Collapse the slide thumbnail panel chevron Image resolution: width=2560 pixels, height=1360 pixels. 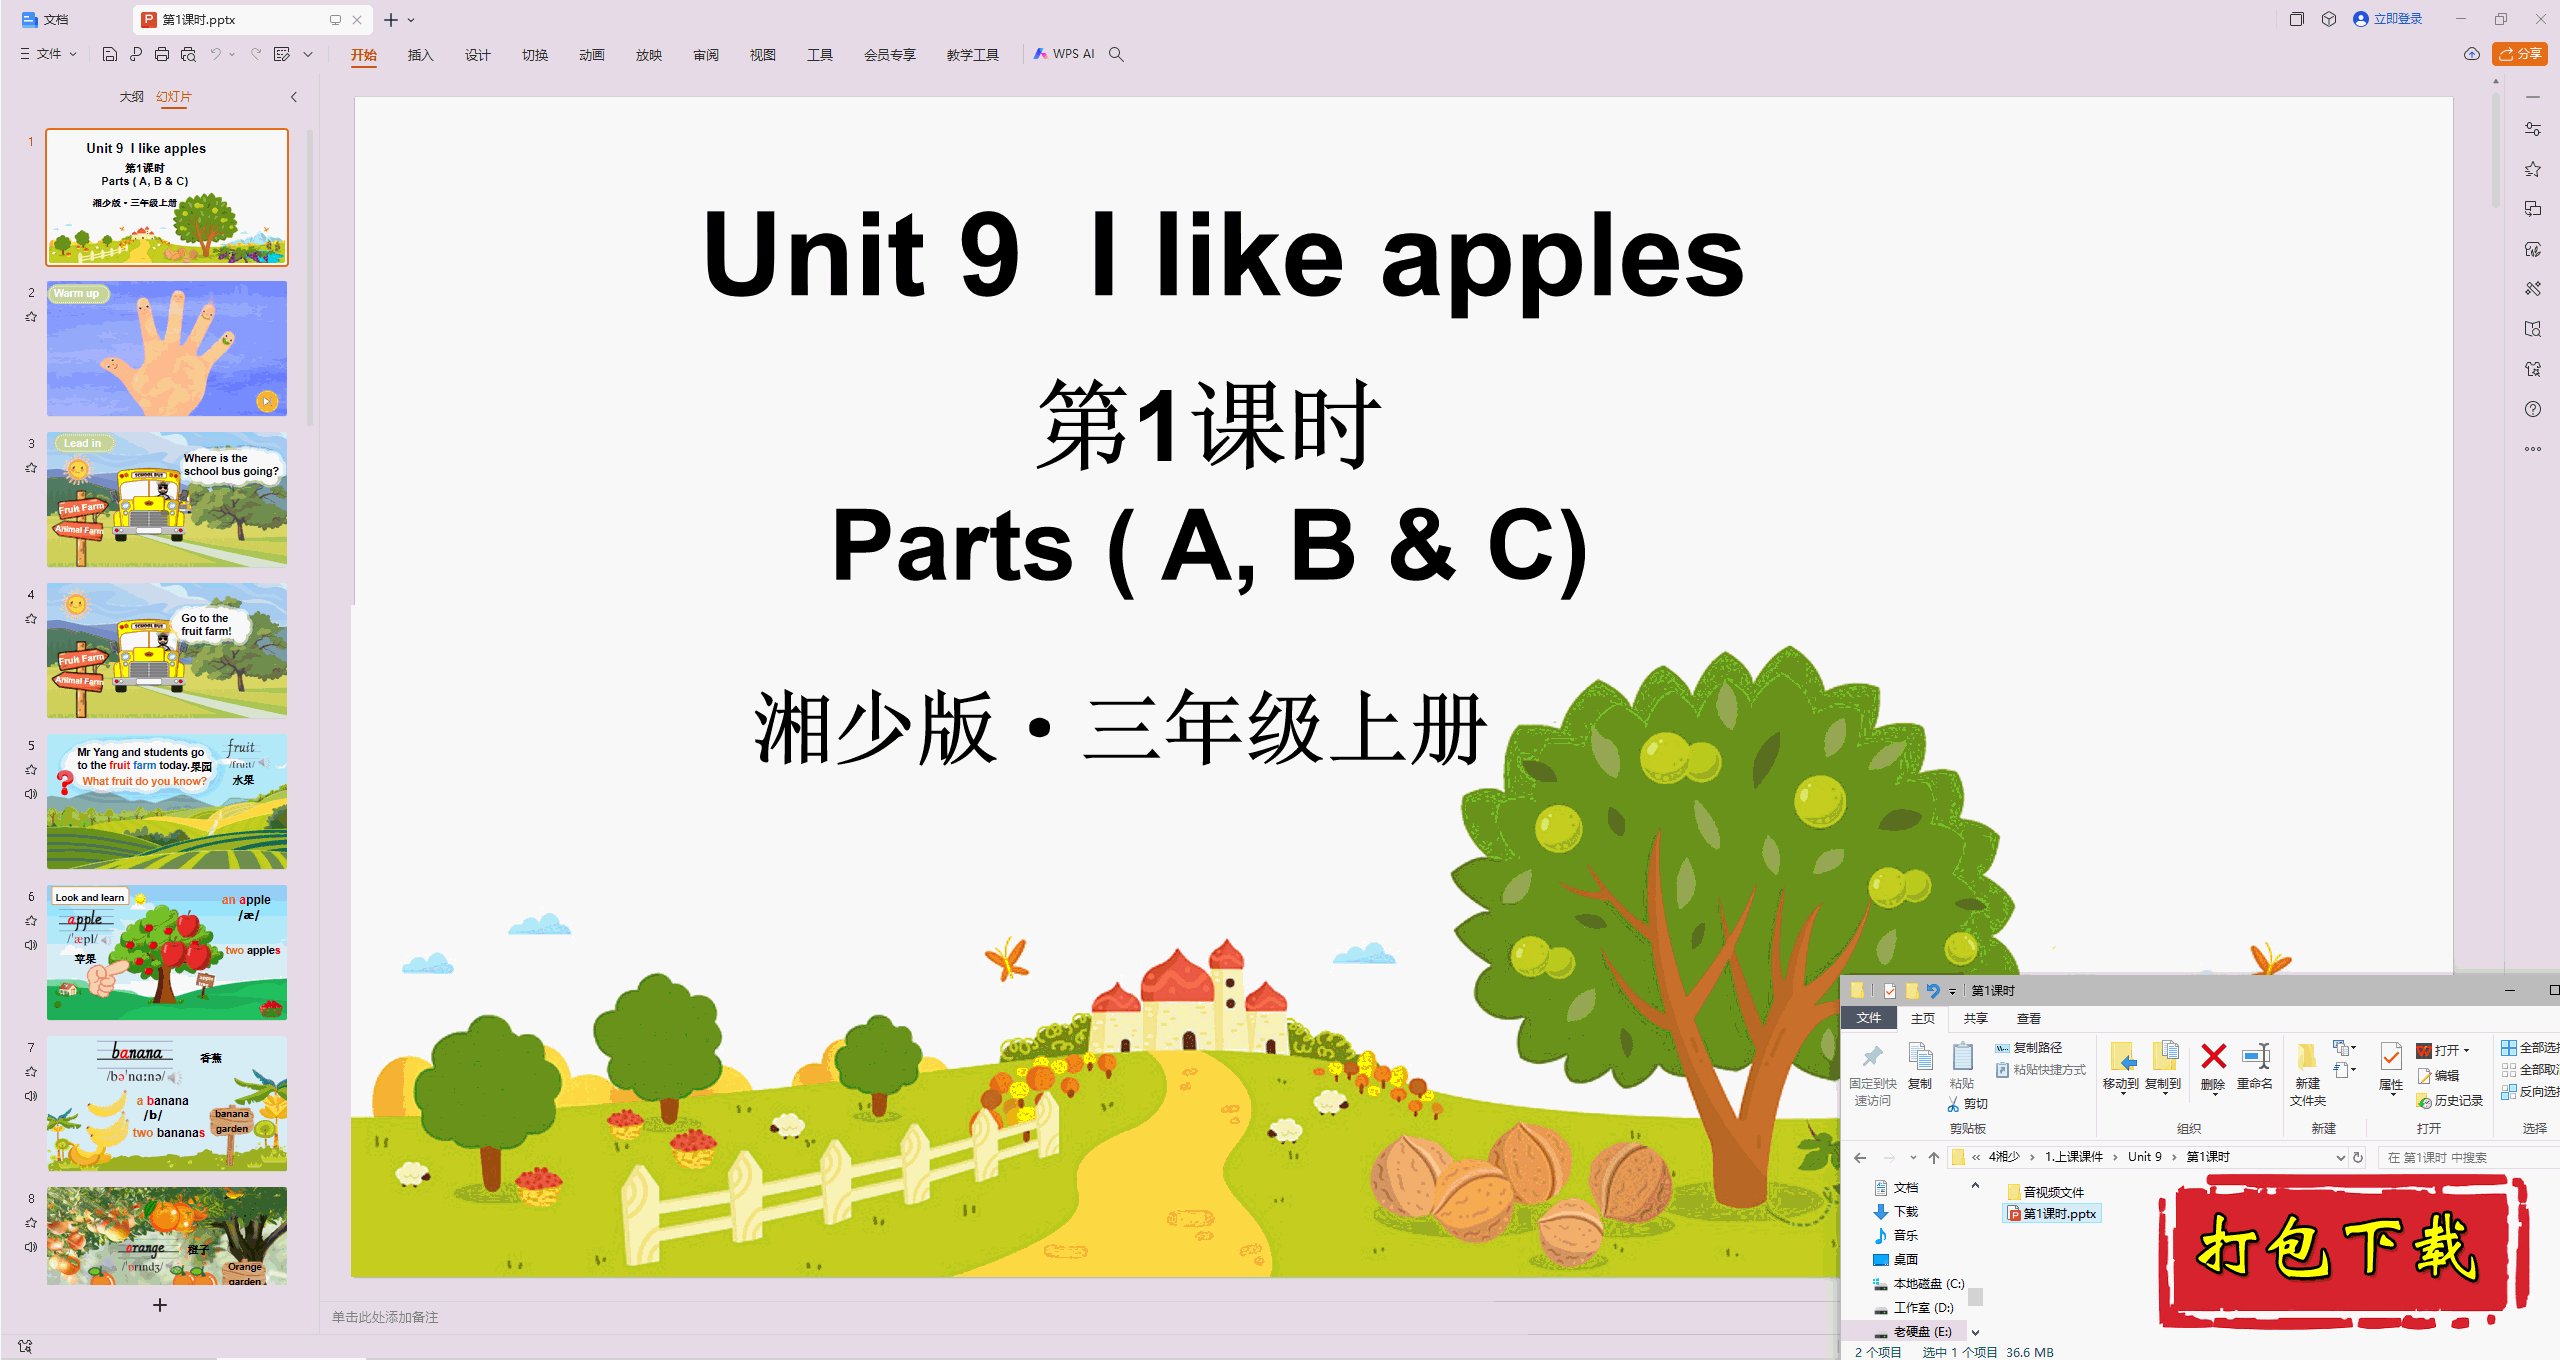[294, 97]
